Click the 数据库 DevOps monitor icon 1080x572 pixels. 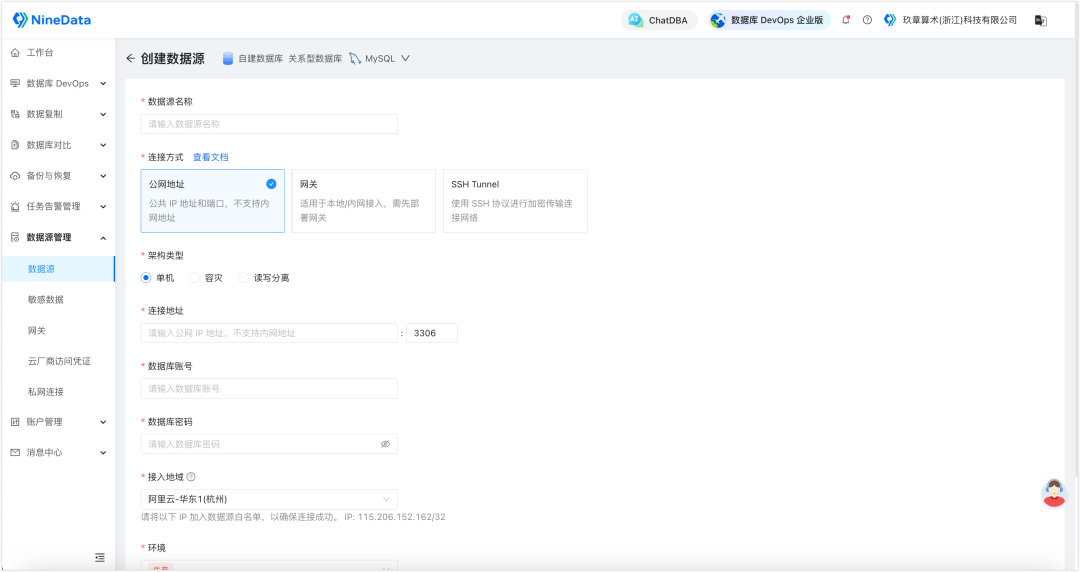(15, 83)
